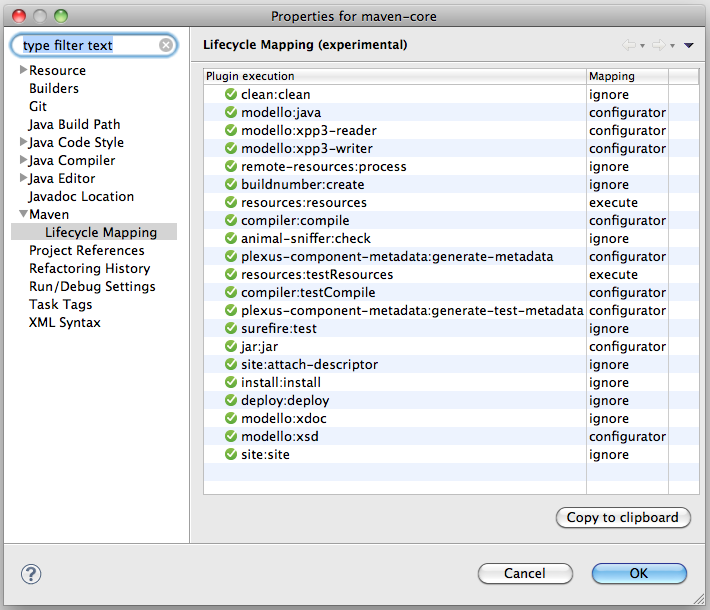Screen dimensions: 710x610
Task: Click the green check icon beside deploy:deploy
Action: click(231, 400)
